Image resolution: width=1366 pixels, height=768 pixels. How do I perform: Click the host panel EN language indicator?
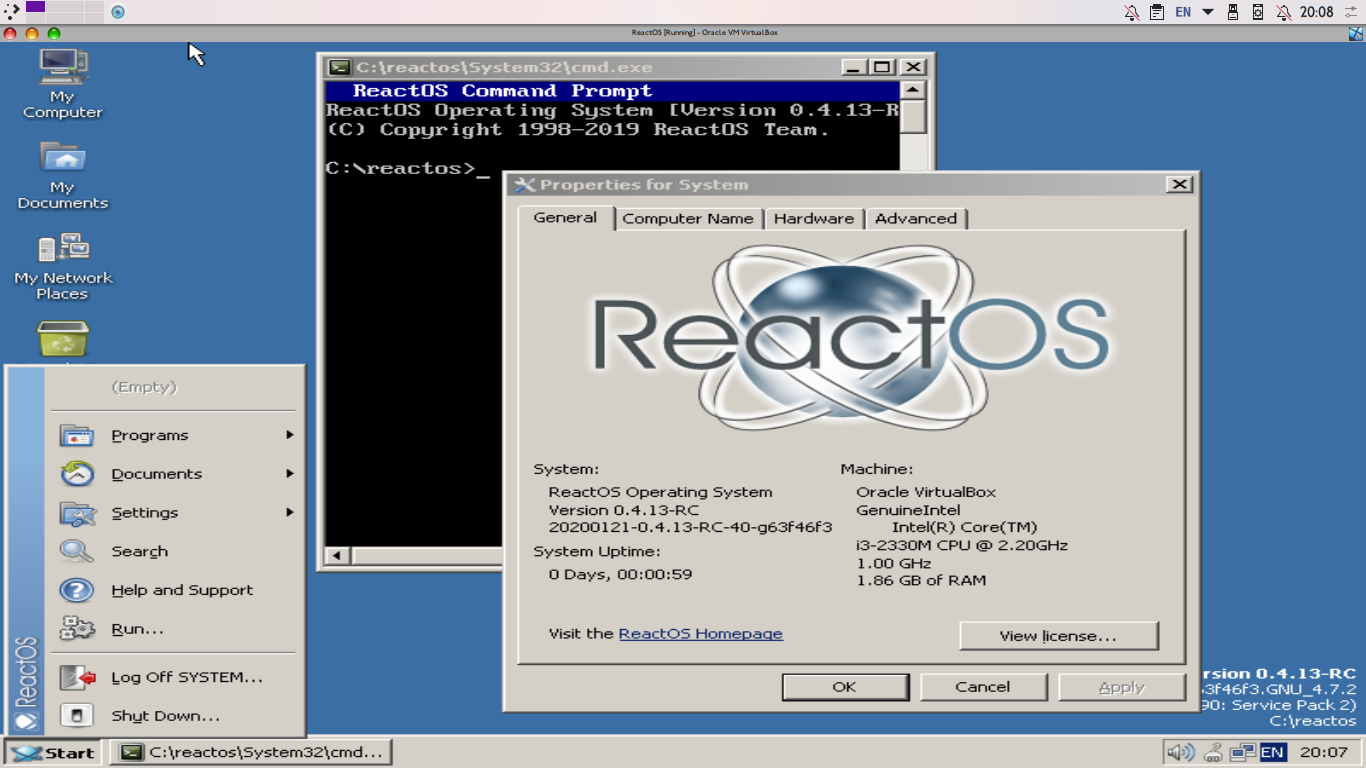coord(1183,12)
